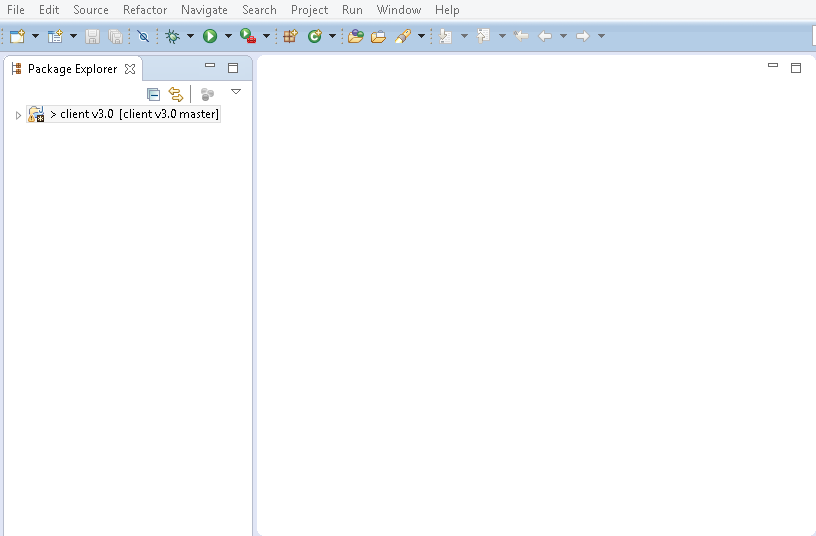Open the Help menu
The height and width of the screenshot is (536, 816).
click(447, 10)
